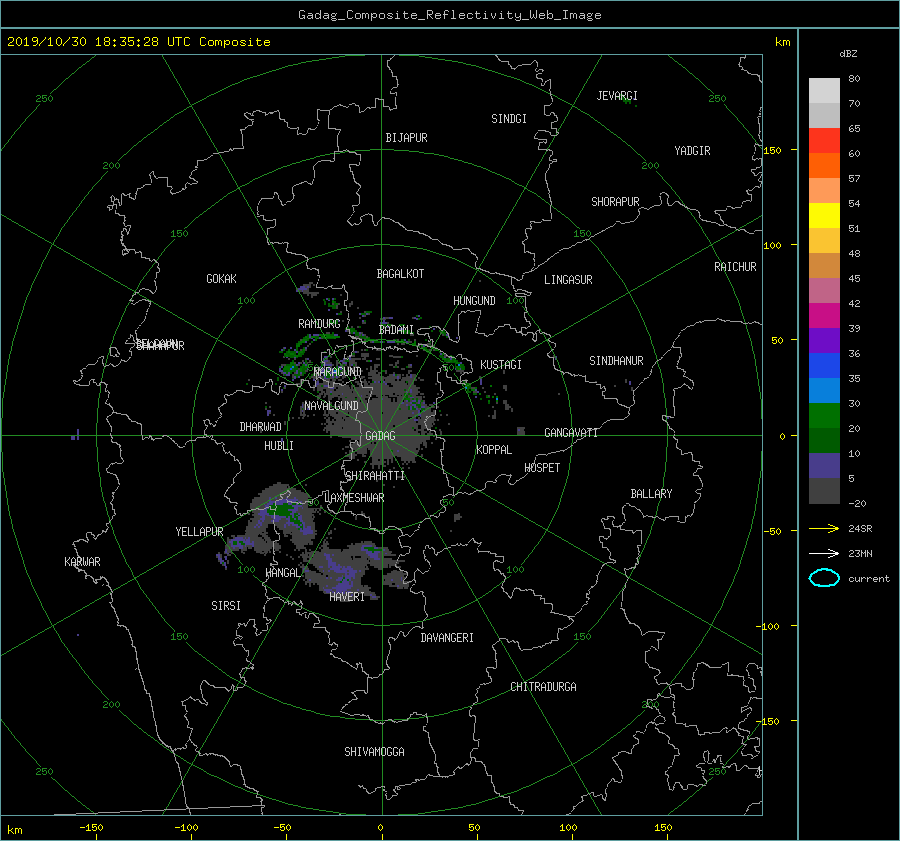Click the 'SIRSI' city label
Screen dimensions: 900x841
pyautogui.click(x=226, y=606)
